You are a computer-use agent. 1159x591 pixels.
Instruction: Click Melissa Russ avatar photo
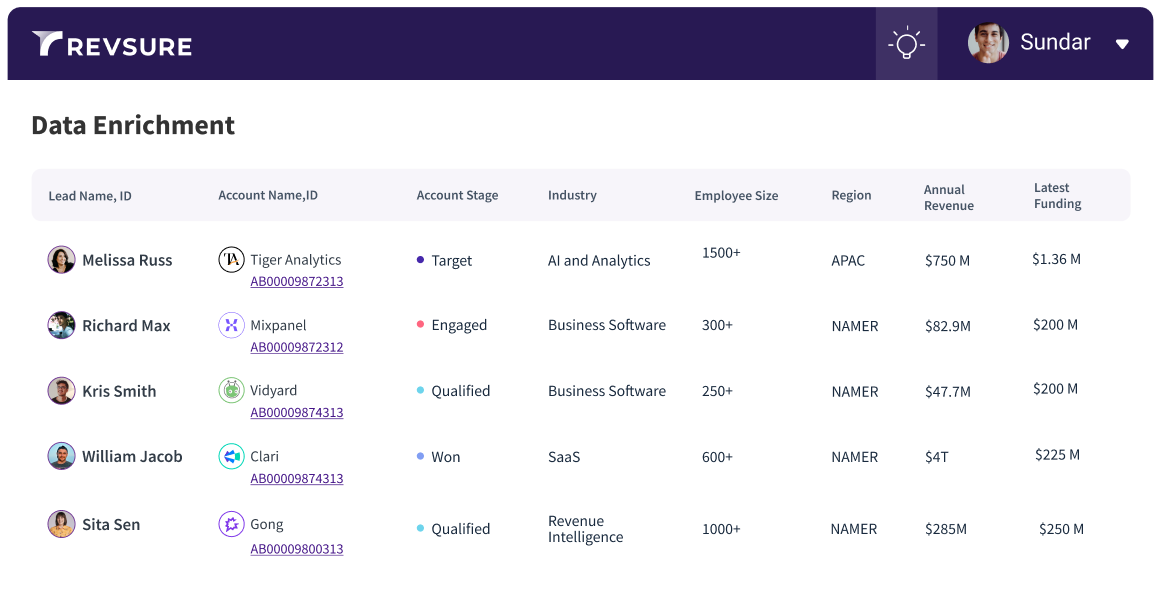(61, 260)
